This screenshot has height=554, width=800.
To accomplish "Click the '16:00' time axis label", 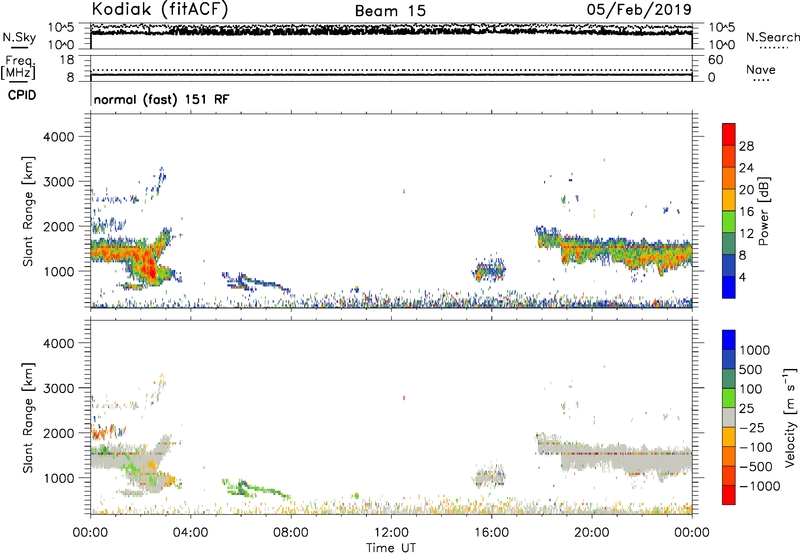I will click(491, 533).
